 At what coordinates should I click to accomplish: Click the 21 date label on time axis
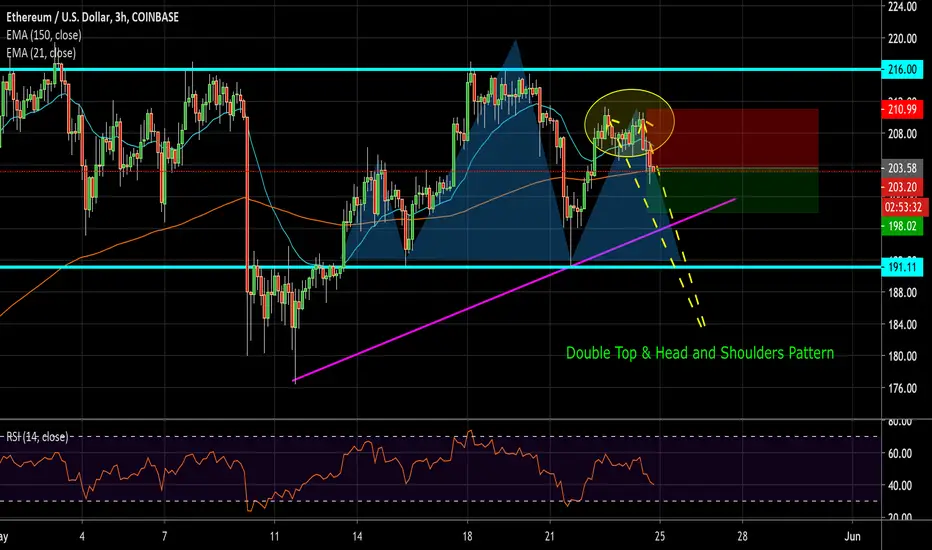[x=549, y=536]
